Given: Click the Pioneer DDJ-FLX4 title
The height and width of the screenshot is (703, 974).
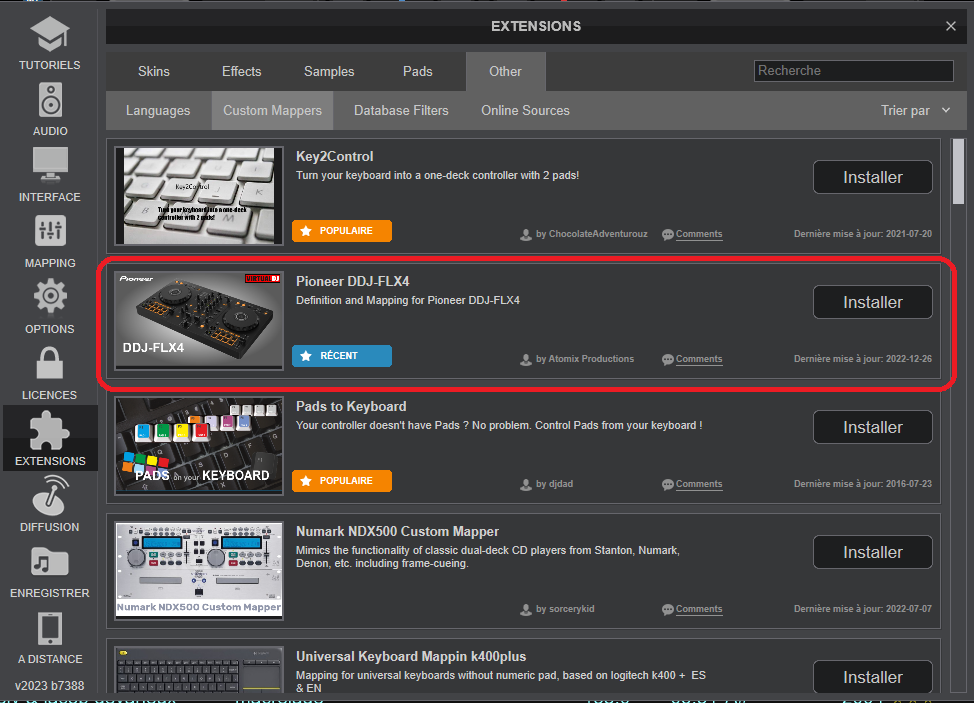Looking at the screenshot, I should pos(352,281).
